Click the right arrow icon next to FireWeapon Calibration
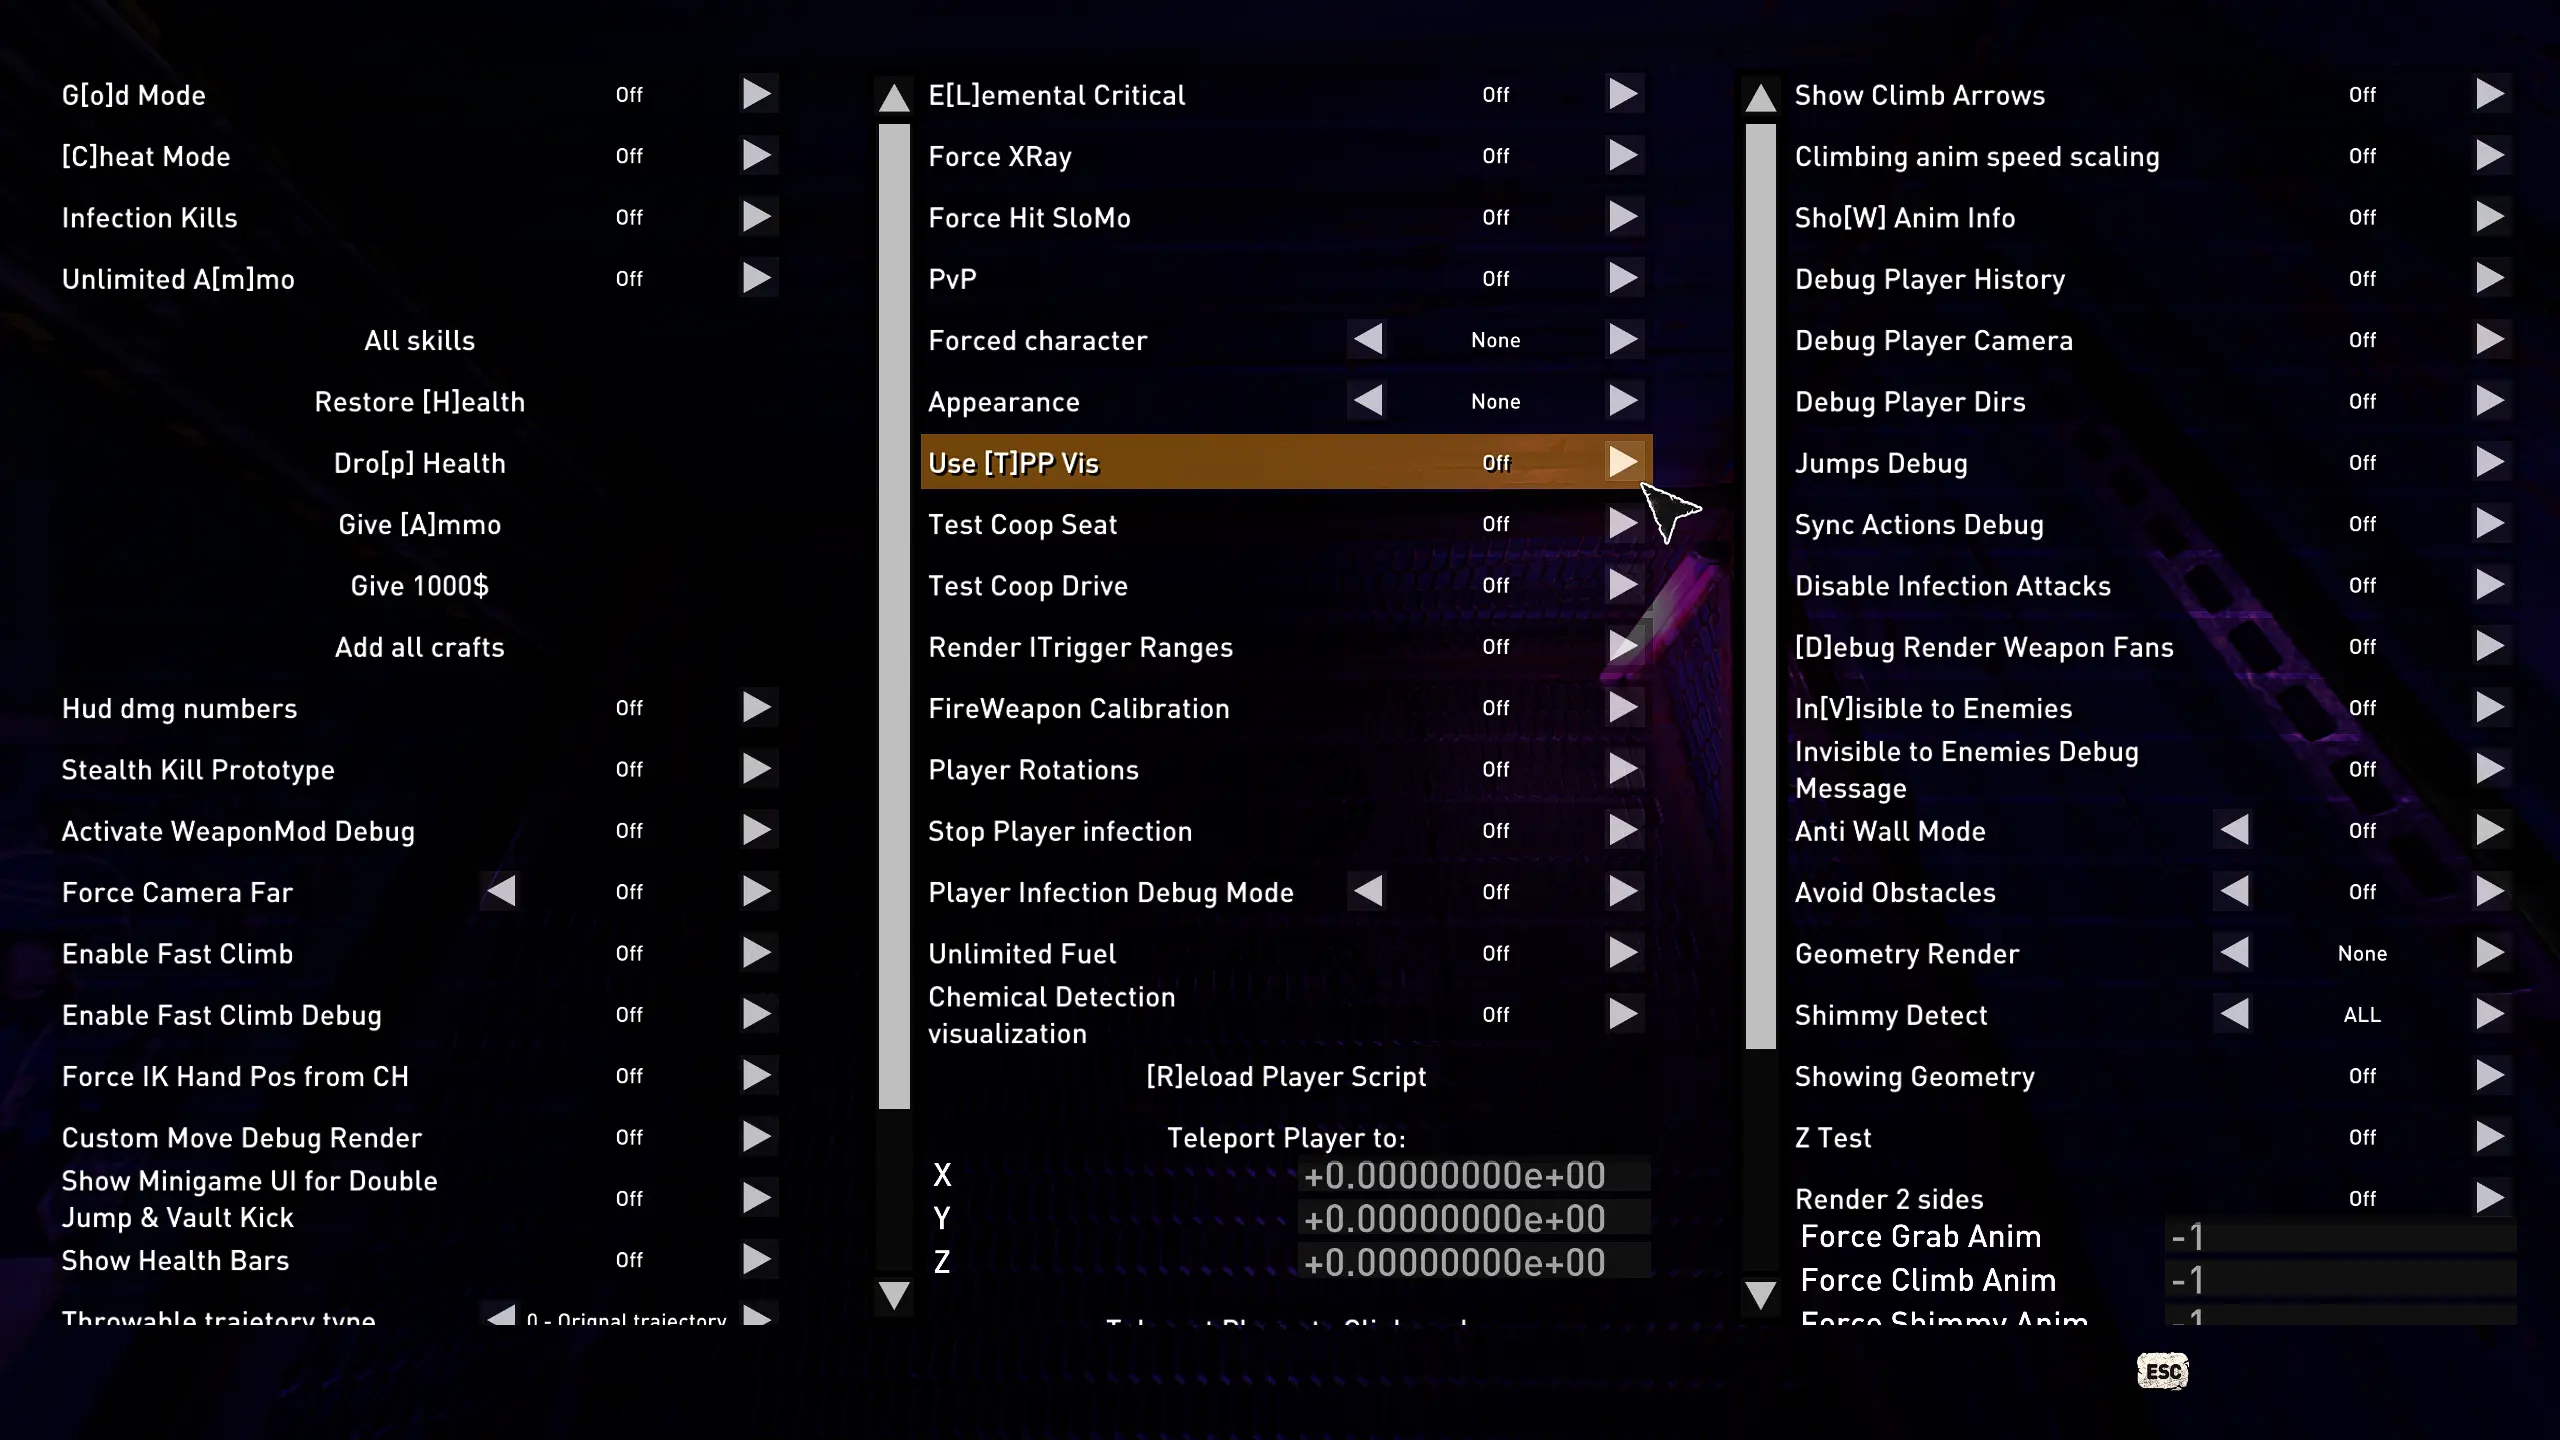2560x1440 pixels. click(1621, 709)
